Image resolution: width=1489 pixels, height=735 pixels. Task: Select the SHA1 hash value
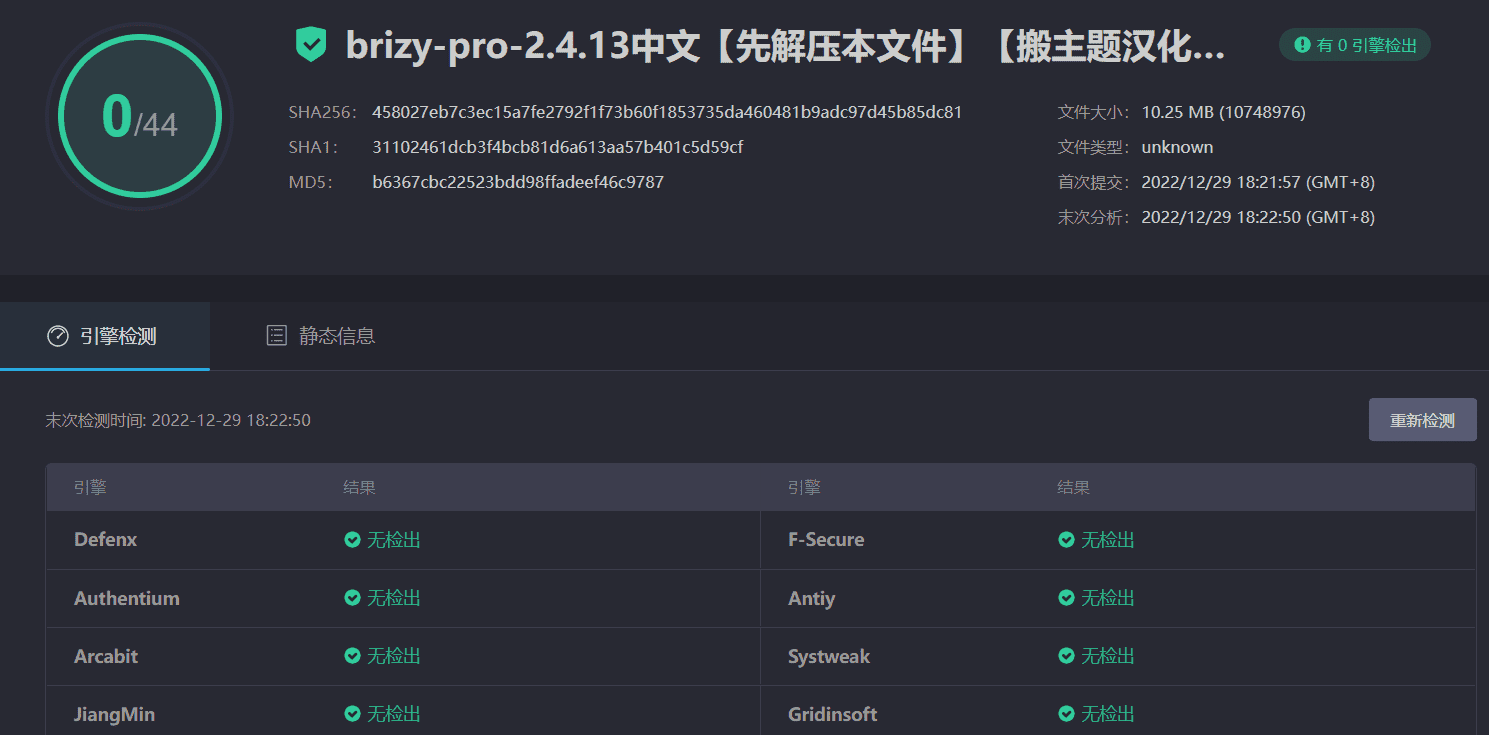(x=558, y=147)
